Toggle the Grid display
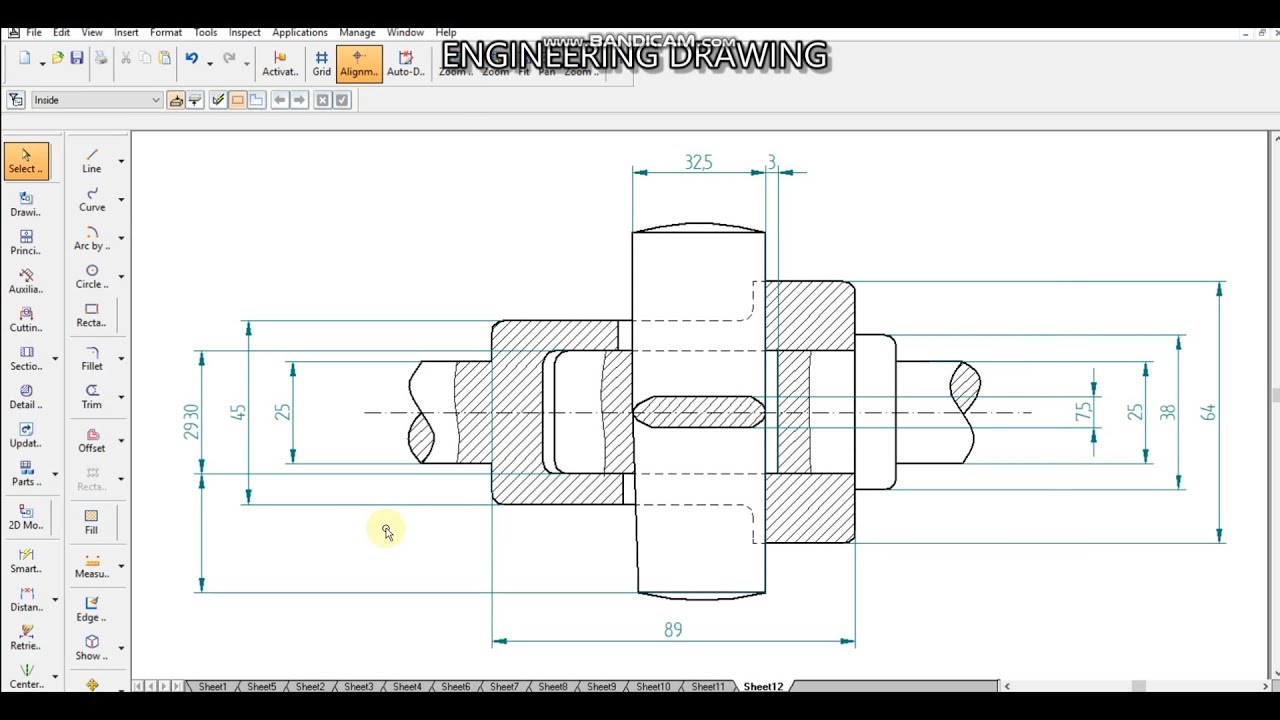The width and height of the screenshot is (1280, 720). pos(322,64)
